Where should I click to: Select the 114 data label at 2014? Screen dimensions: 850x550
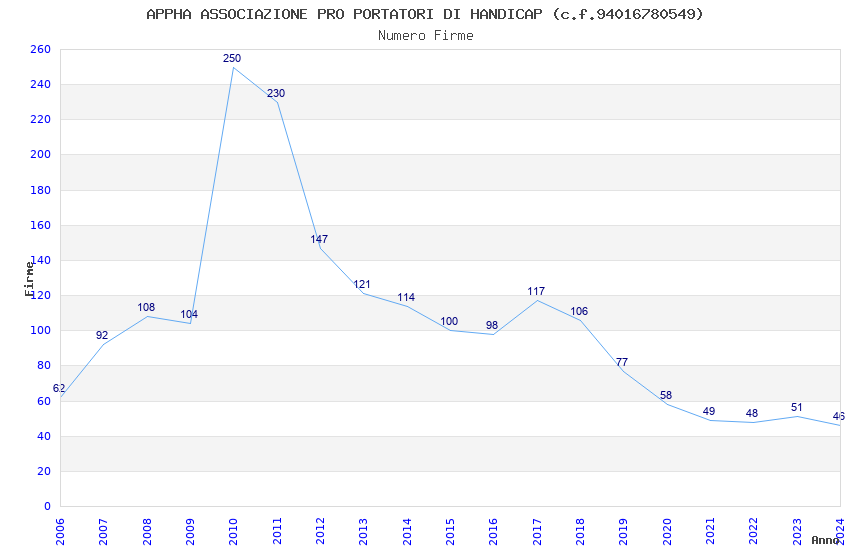pyautogui.click(x=406, y=297)
